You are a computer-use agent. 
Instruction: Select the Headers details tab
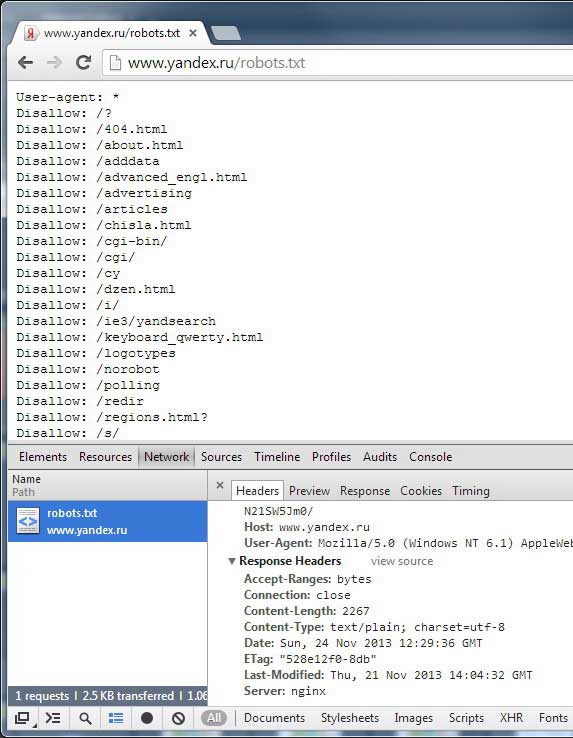click(x=258, y=491)
